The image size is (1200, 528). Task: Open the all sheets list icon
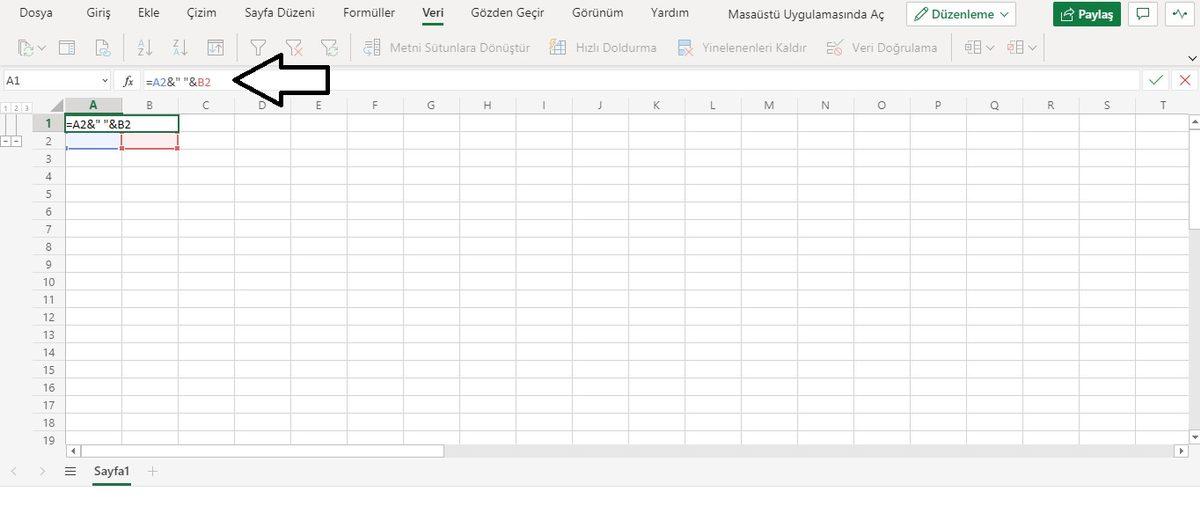point(70,470)
